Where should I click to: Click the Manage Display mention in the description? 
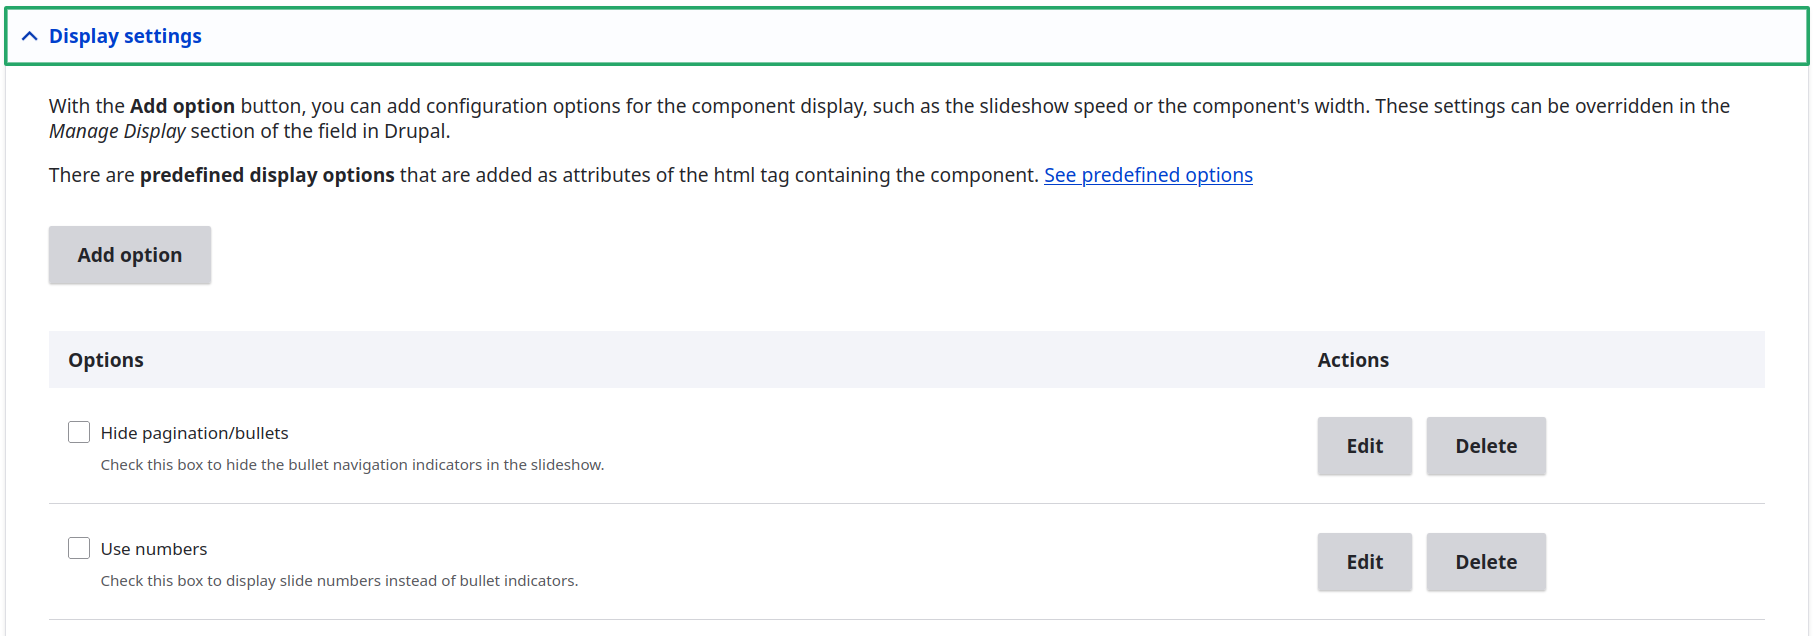[116, 131]
